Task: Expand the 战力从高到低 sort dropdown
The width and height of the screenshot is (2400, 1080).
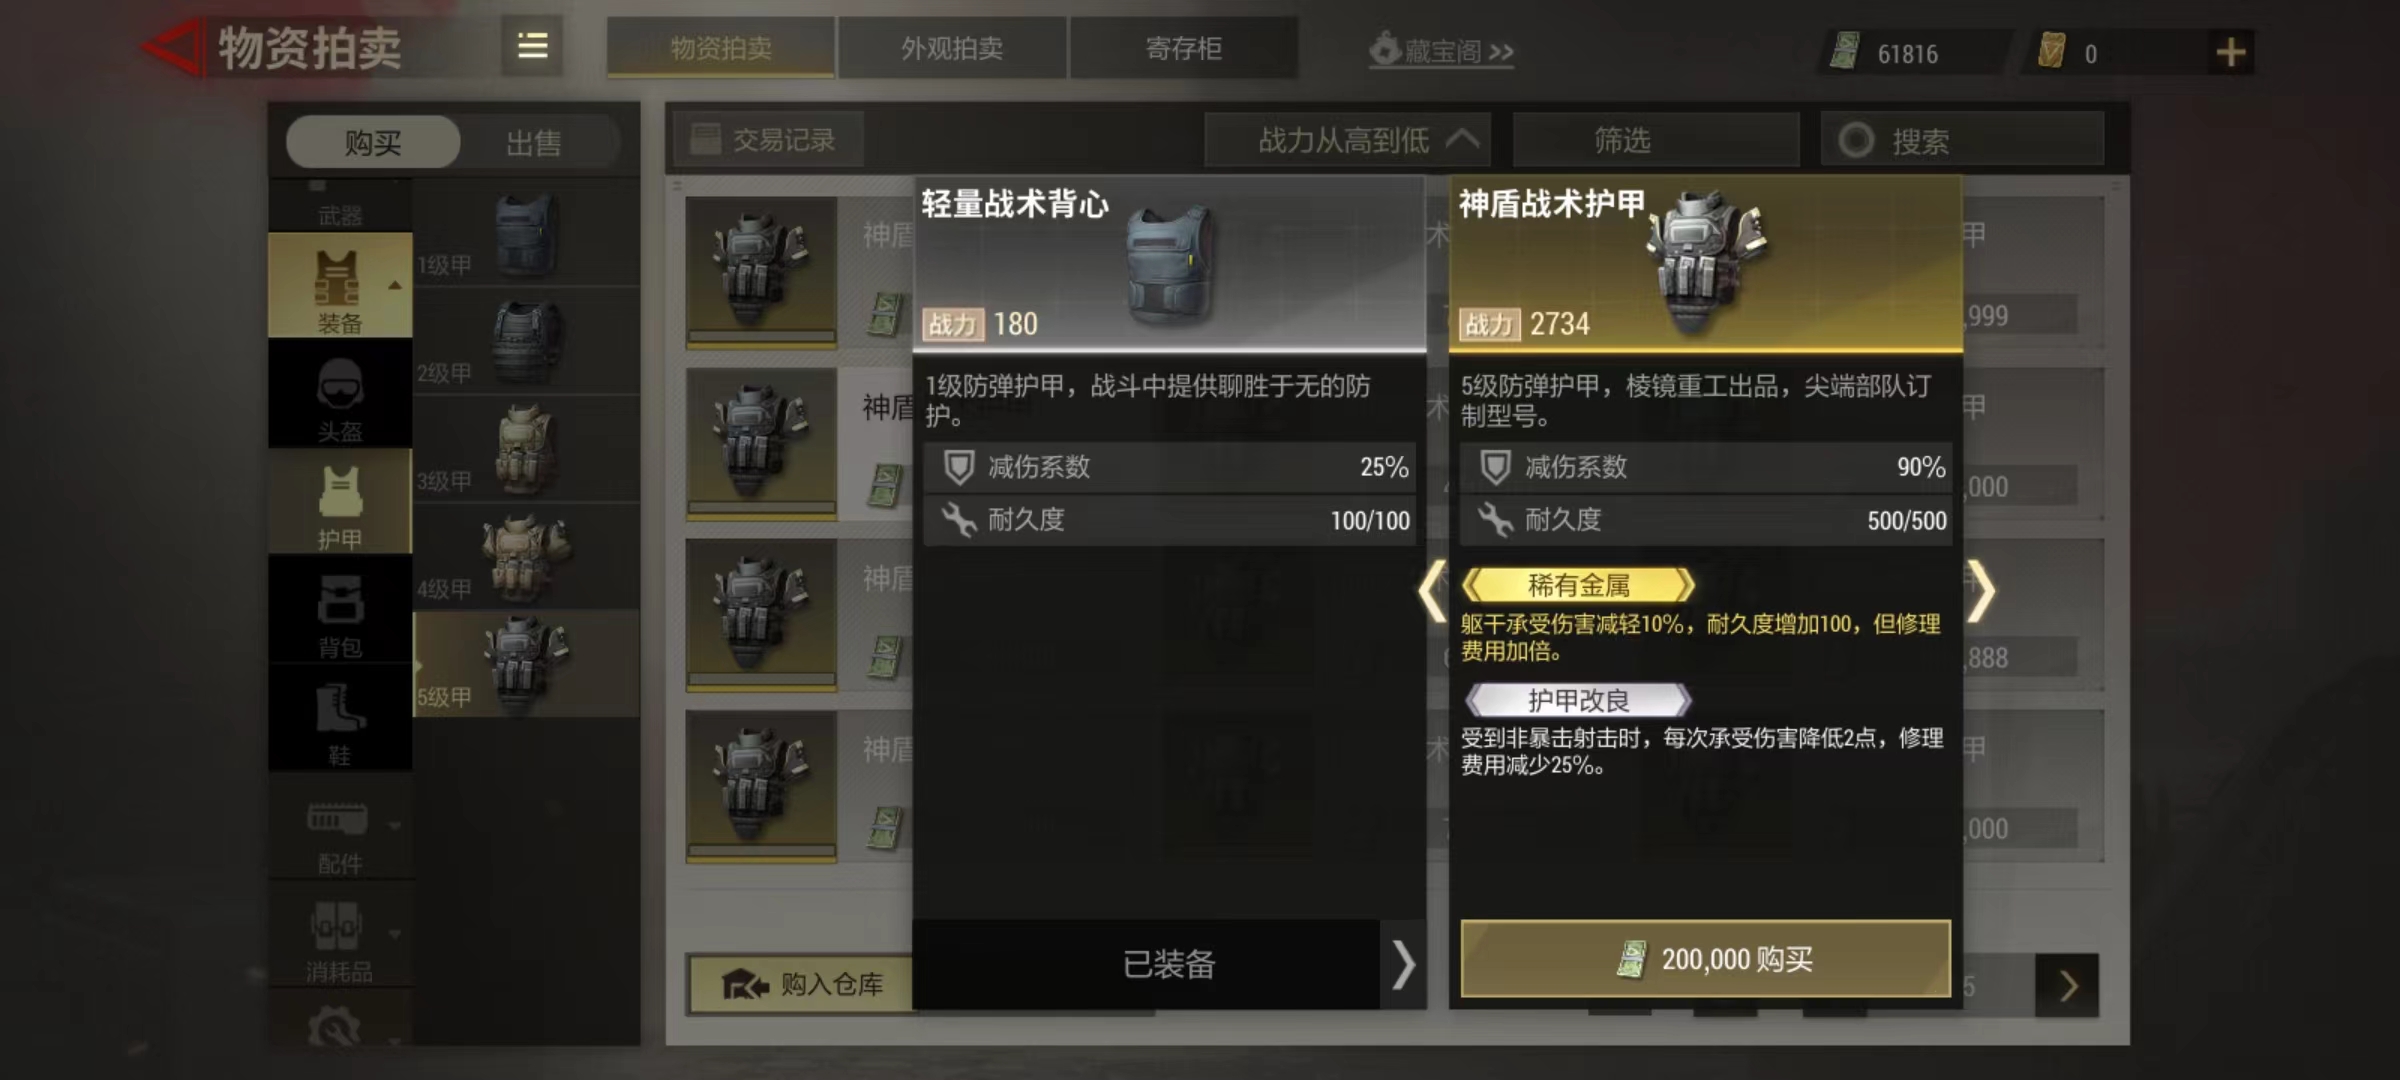Action: tap(1346, 140)
